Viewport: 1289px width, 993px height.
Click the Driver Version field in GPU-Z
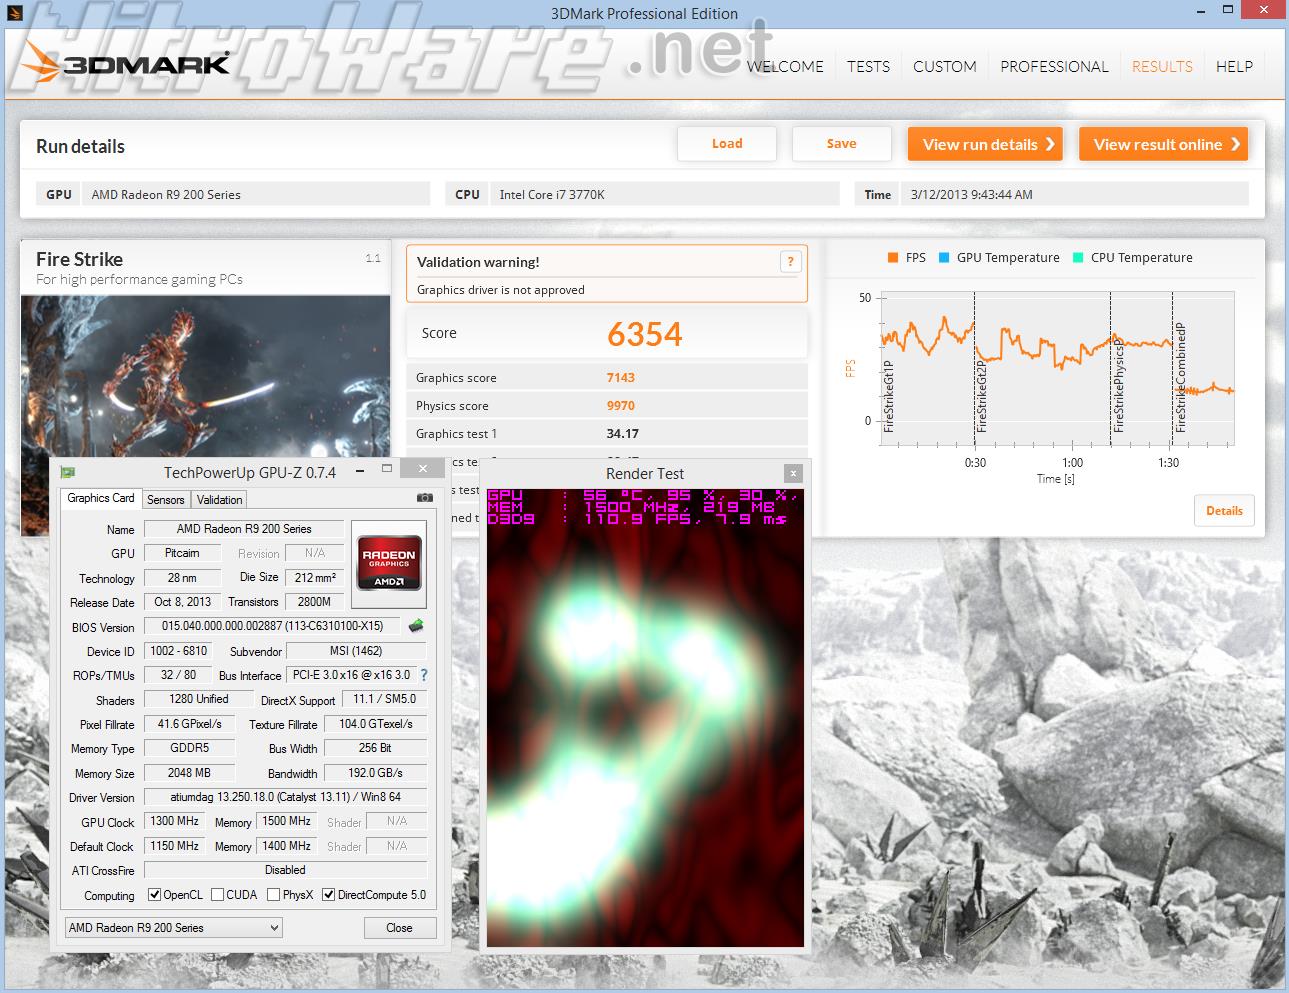click(x=285, y=797)
